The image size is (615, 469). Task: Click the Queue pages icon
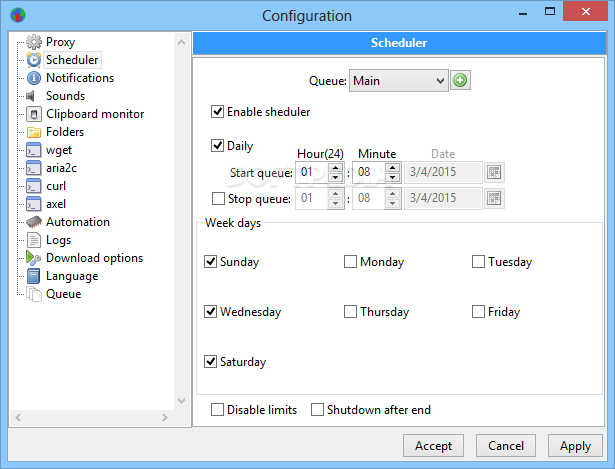coord(34,294)
